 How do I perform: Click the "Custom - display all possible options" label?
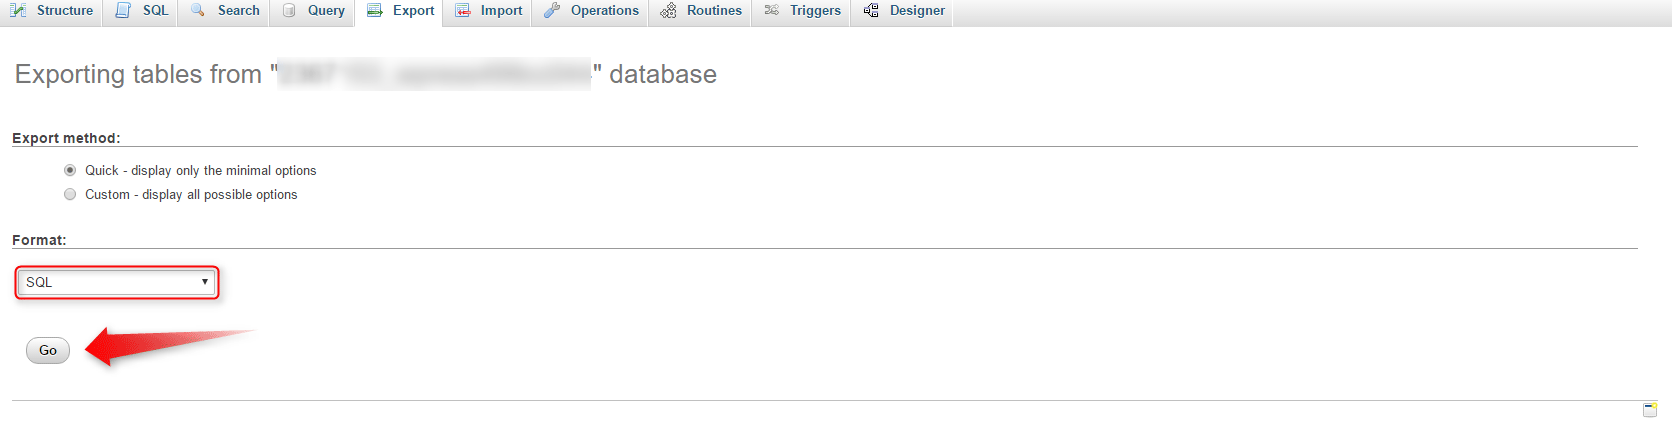[x=191, y=194]
